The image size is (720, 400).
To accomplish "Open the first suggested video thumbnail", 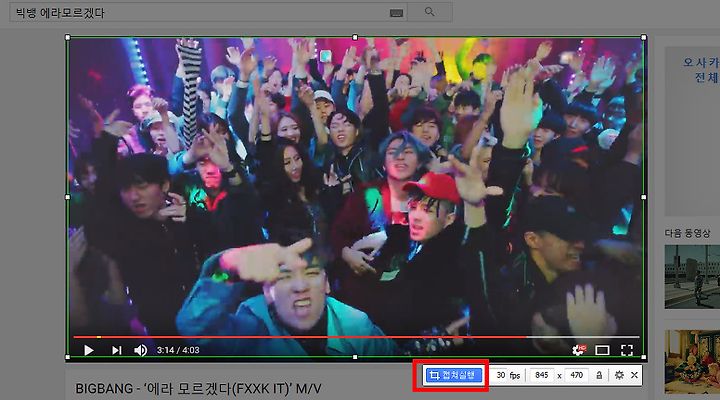I will [x=692, y=277].
